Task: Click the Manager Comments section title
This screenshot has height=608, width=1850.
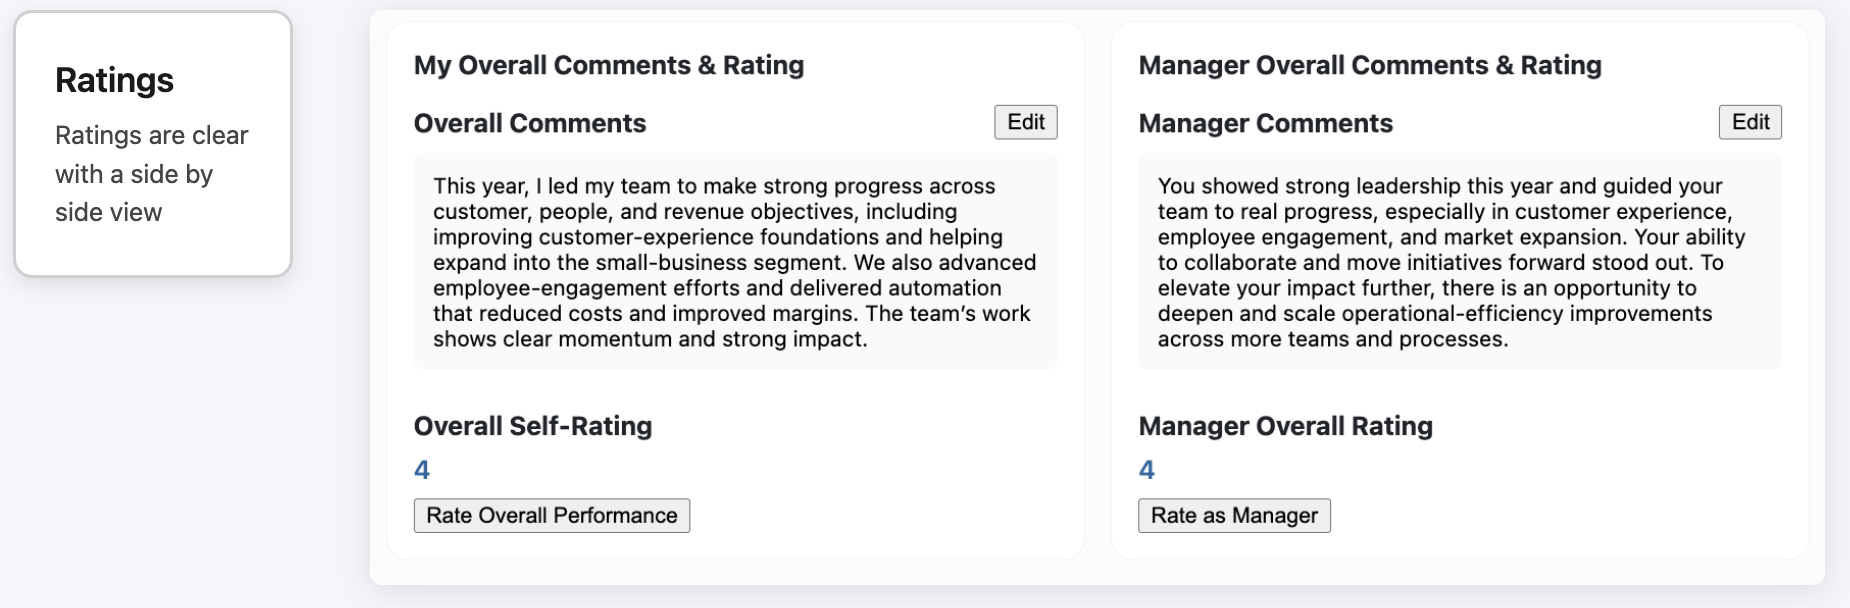Action: click(x=1266, y=123)
